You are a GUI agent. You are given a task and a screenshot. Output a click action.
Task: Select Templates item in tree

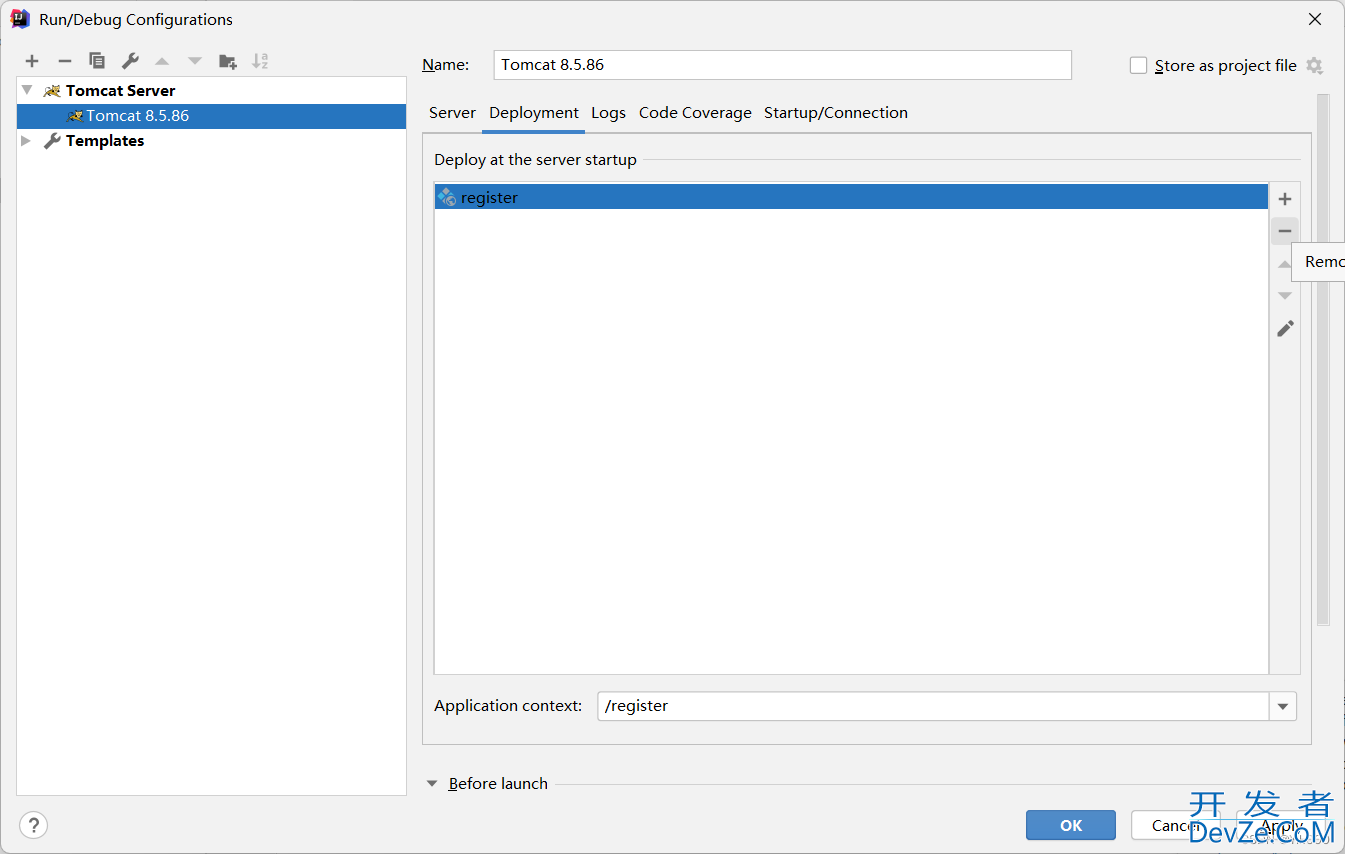coord(105,141)
